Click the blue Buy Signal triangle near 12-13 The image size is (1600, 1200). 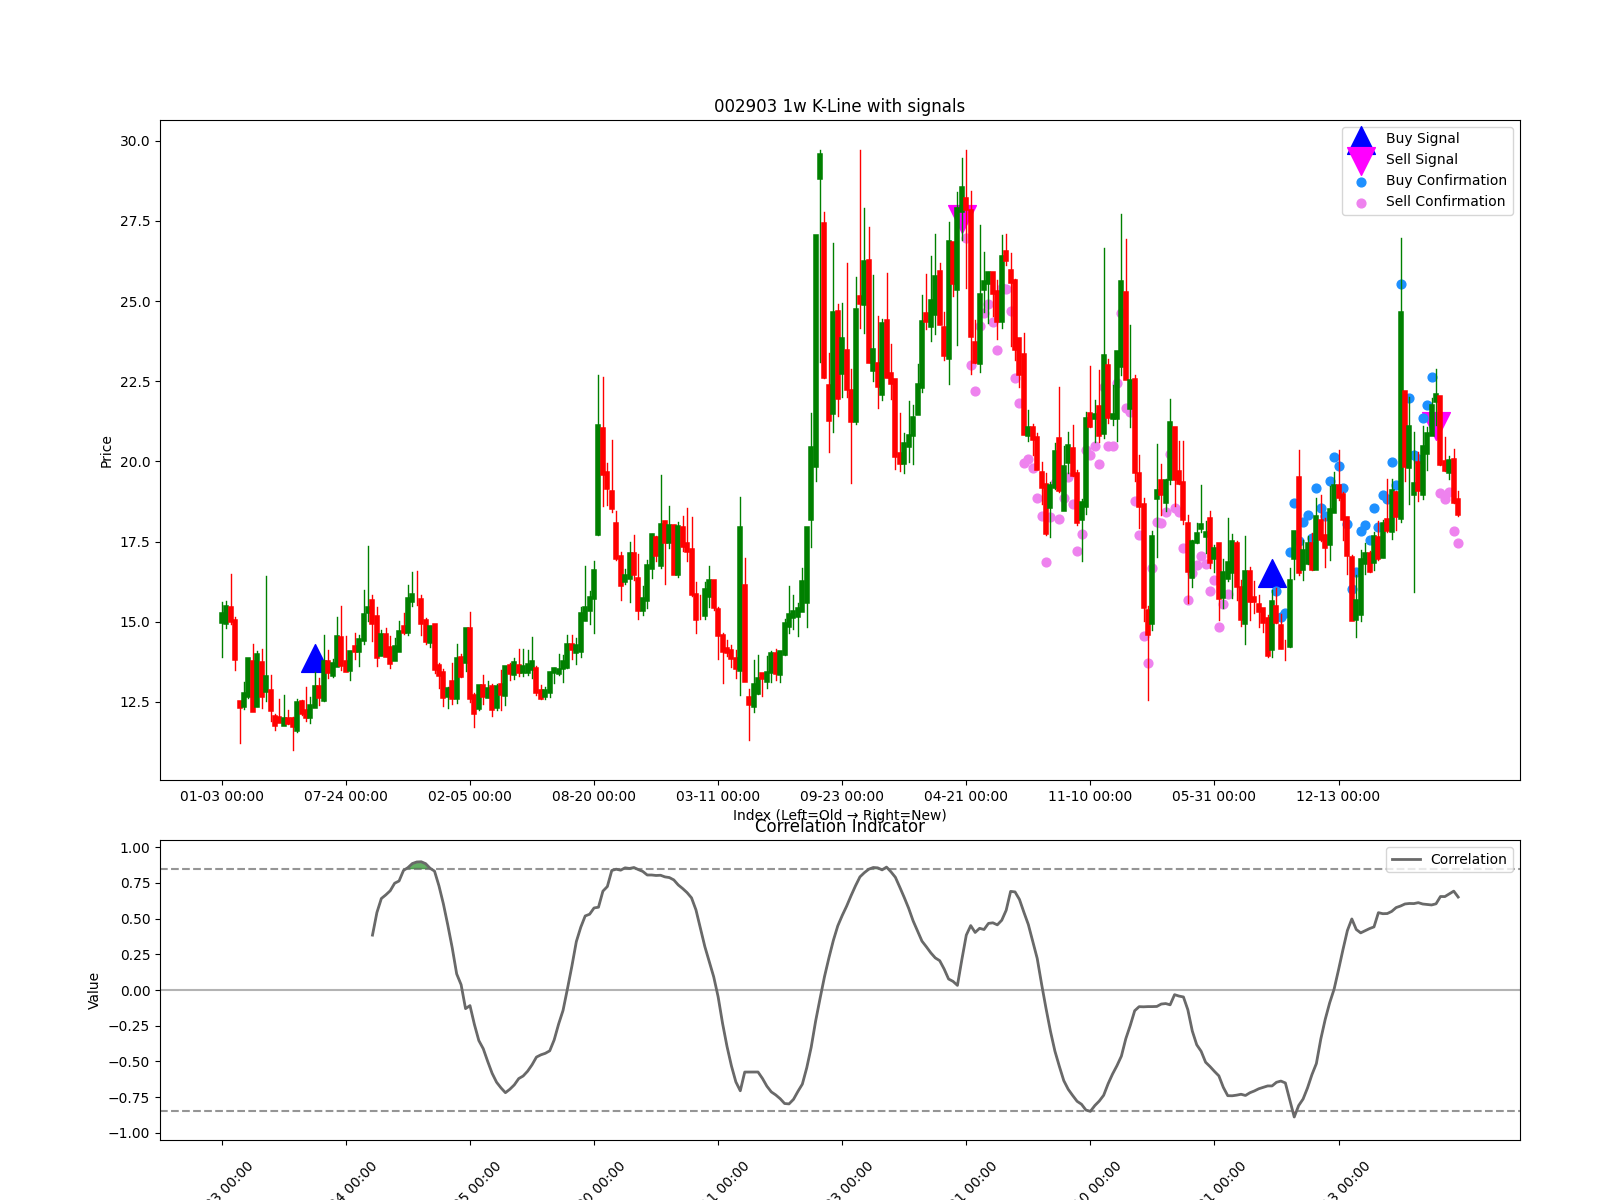tap(1272, 574)
